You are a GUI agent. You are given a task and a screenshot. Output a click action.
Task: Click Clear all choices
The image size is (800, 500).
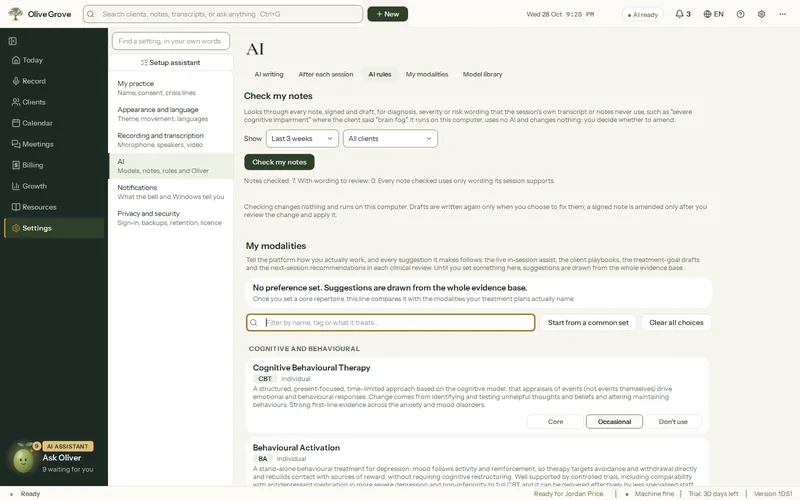(x=676, y=322)
